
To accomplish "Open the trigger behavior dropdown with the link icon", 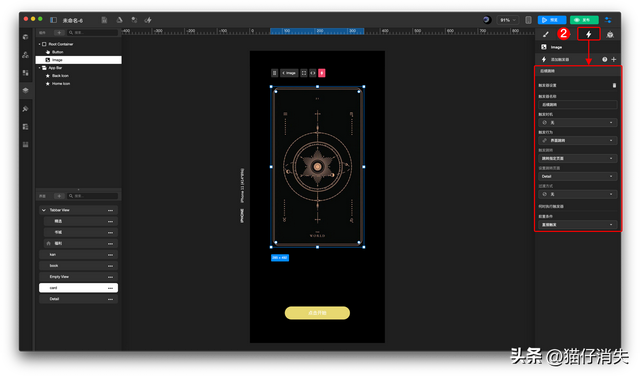I will (x=578, y=140).
